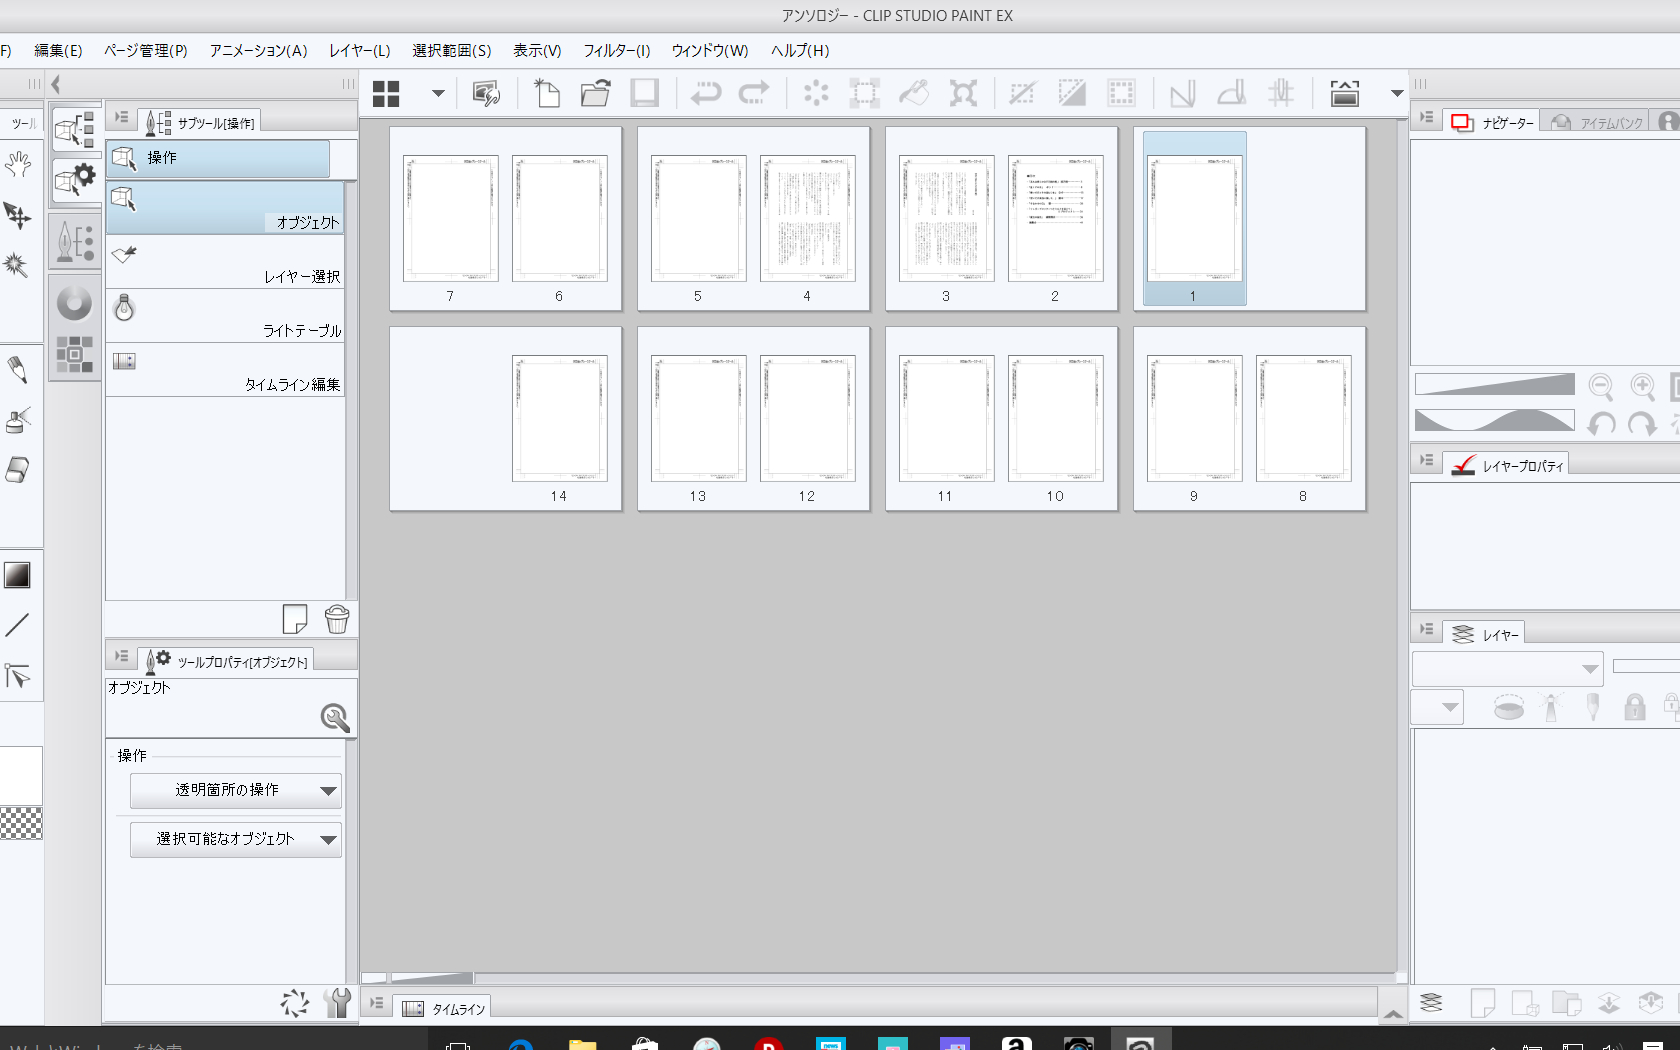The width and height of the screenshot is (1680, 1050).
Task: Select the Hand (move) tool
Action: click(18, 164)
